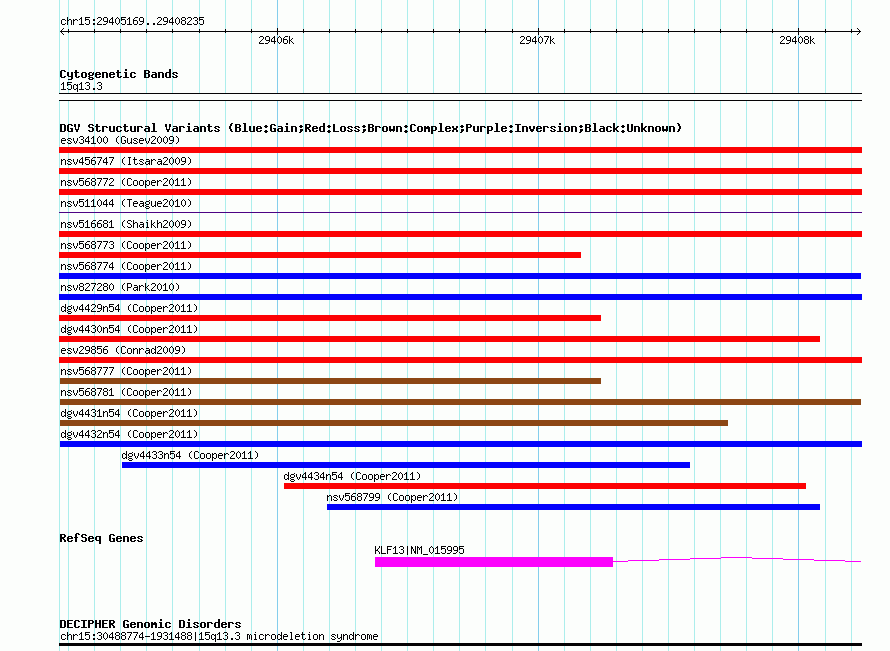The width and height of the screenshot is (890, 651).
Task: Click the red dgv4434n54 loss bar
Action: coord(545,486)
